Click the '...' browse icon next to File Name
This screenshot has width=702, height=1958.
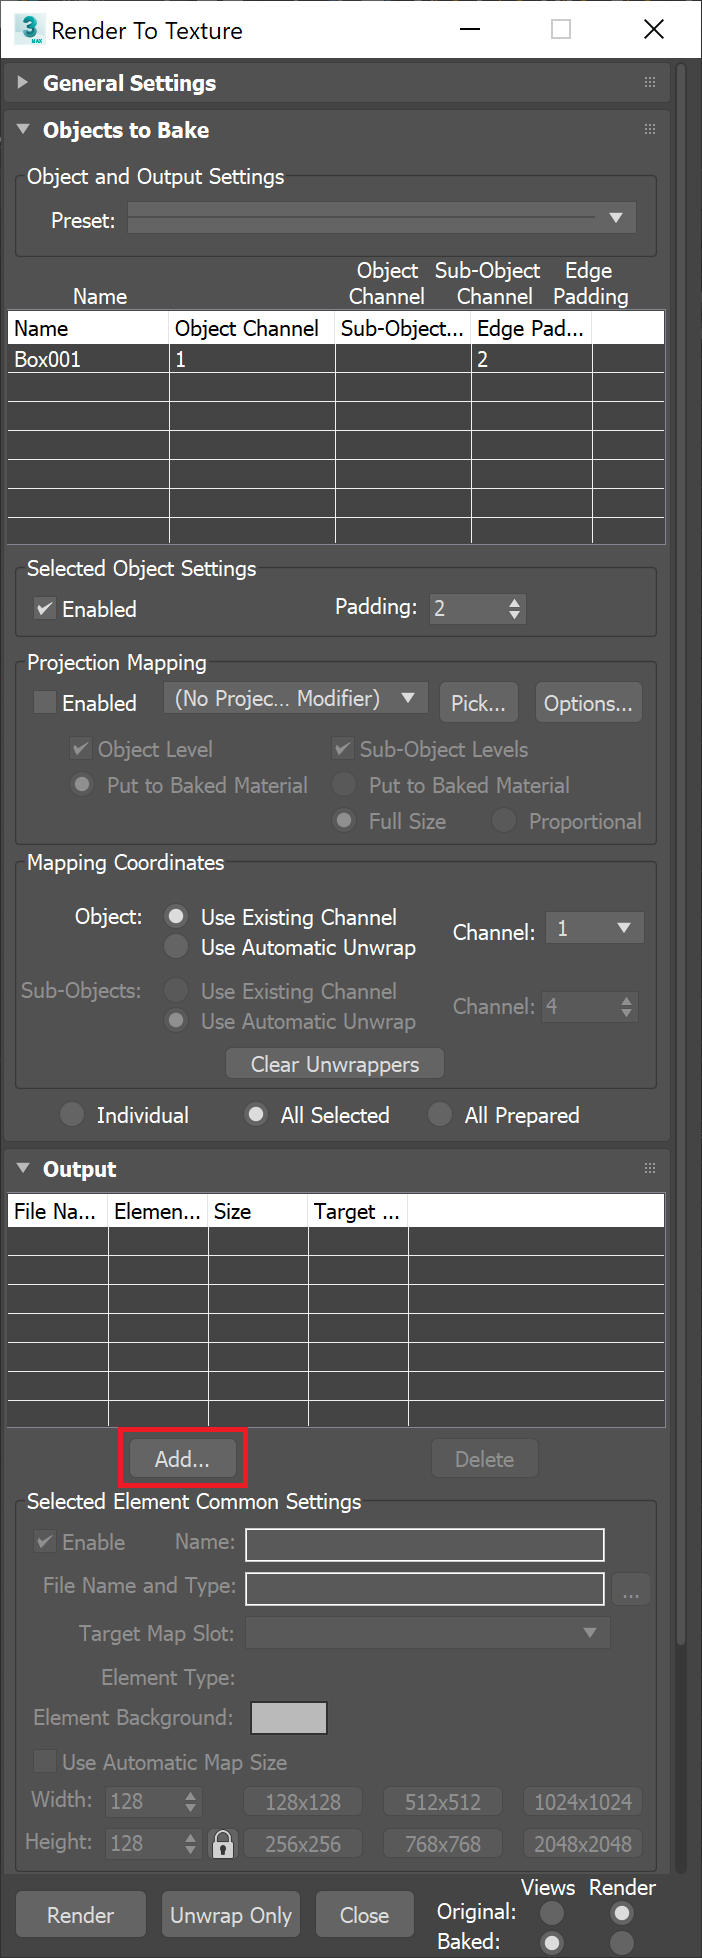pos(631,1589)
